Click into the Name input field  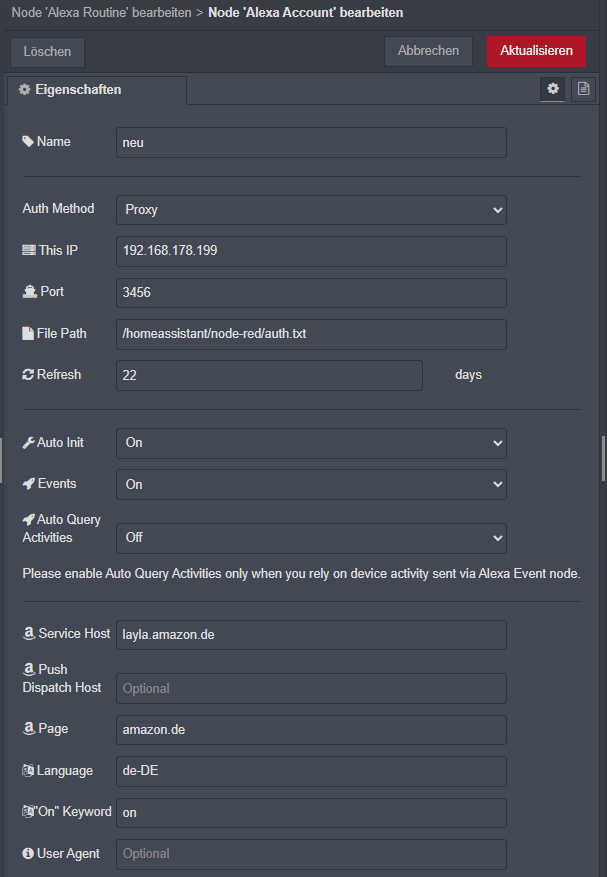tap(311, 142)
